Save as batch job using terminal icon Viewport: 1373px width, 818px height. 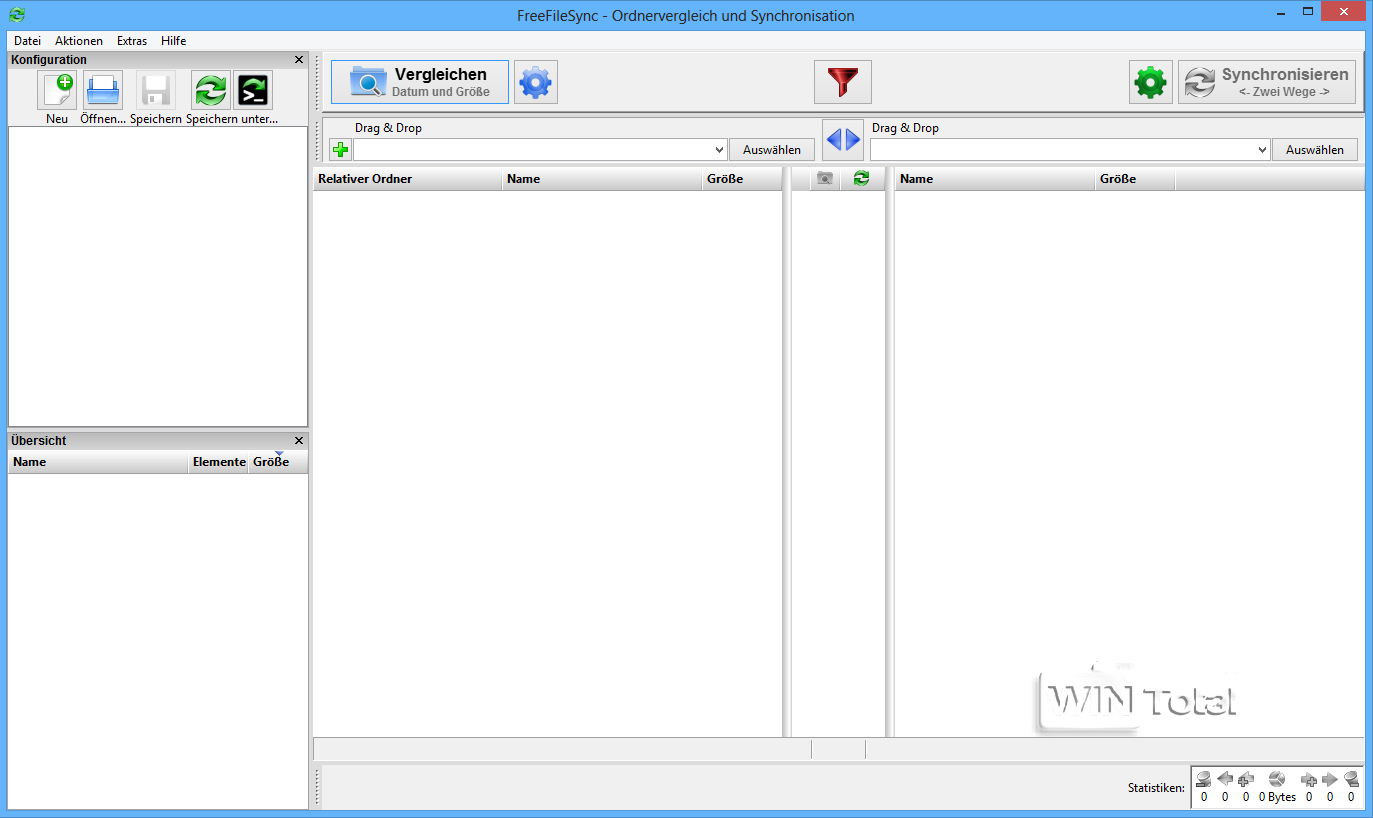click(x=253, y=91)
